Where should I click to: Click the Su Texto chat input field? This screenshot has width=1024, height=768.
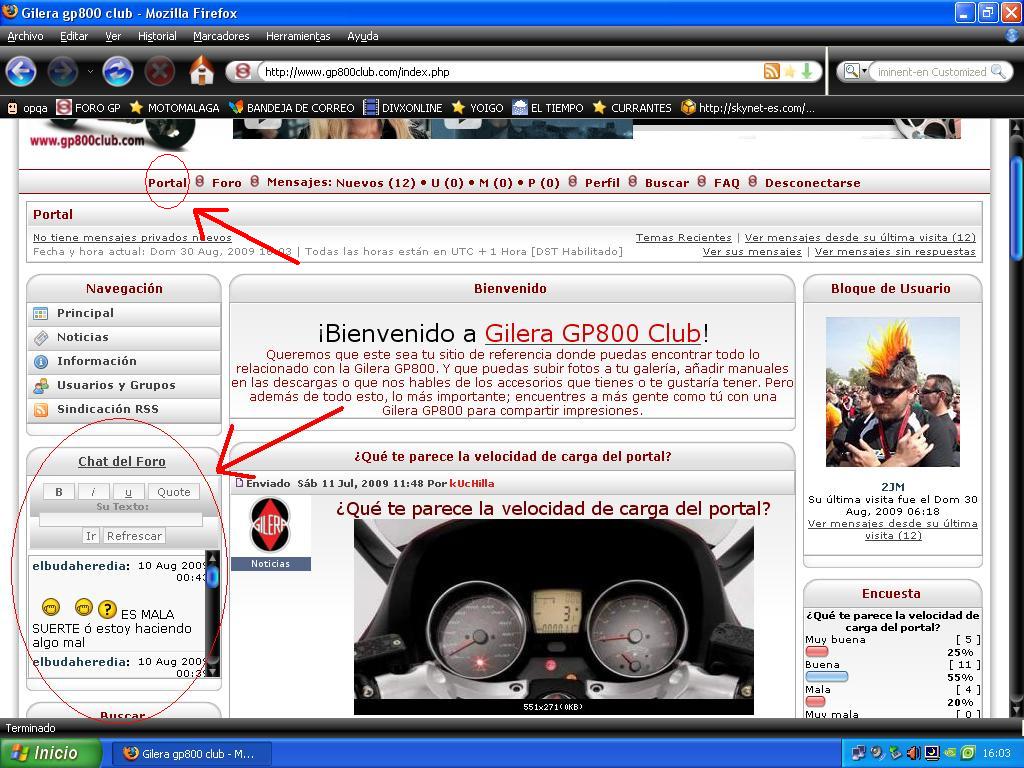121,520
